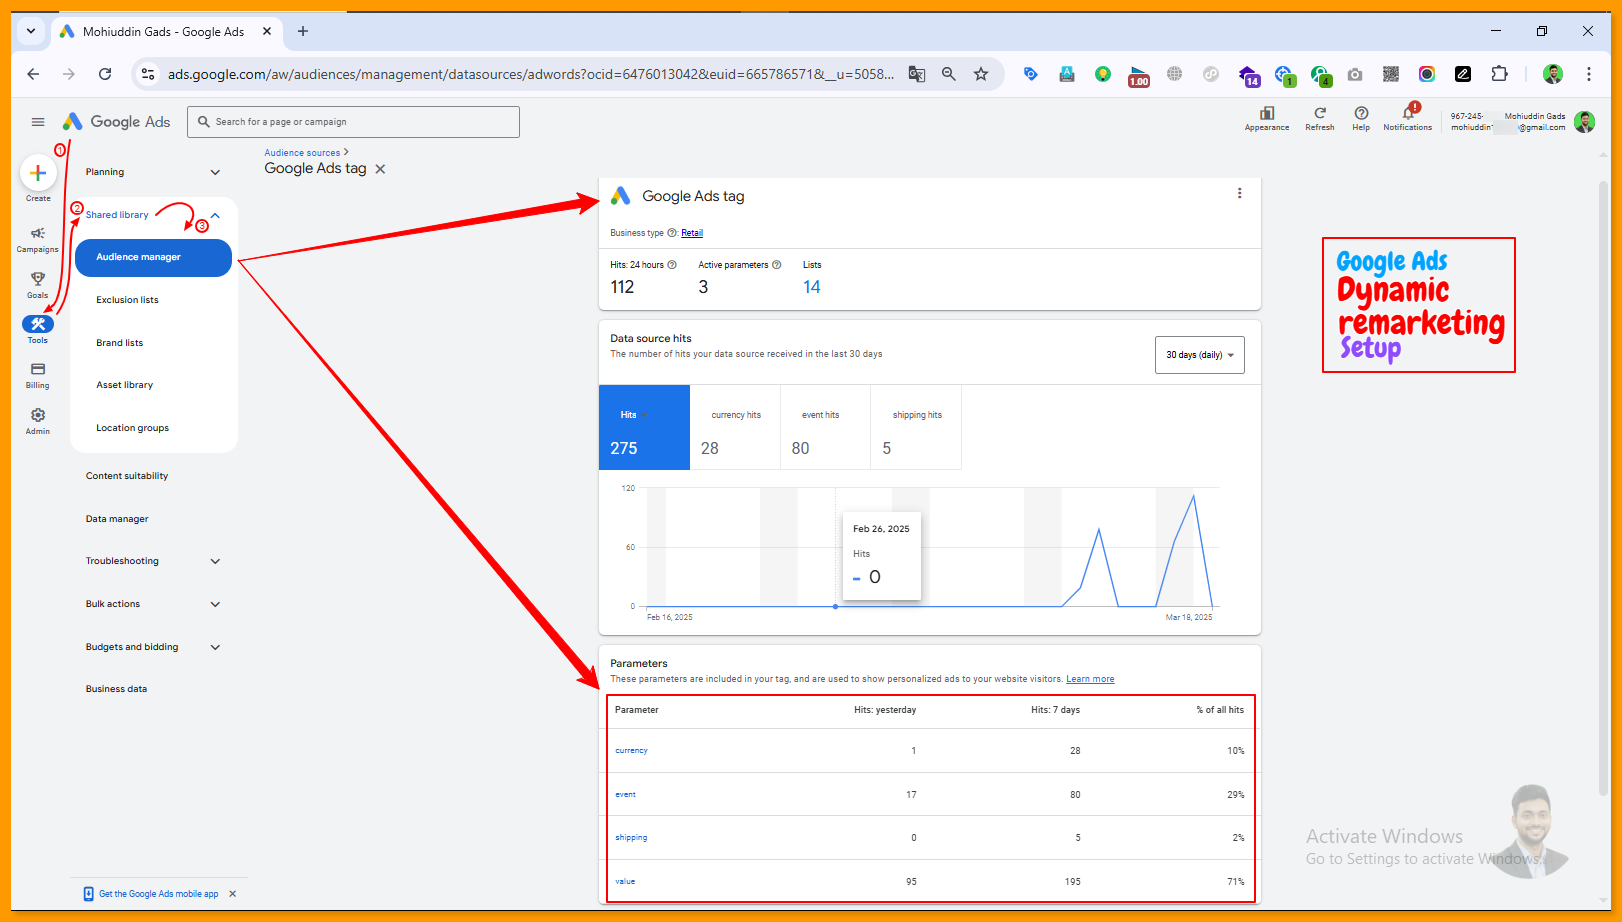Click Get the Google Ads mobile app

158,894
